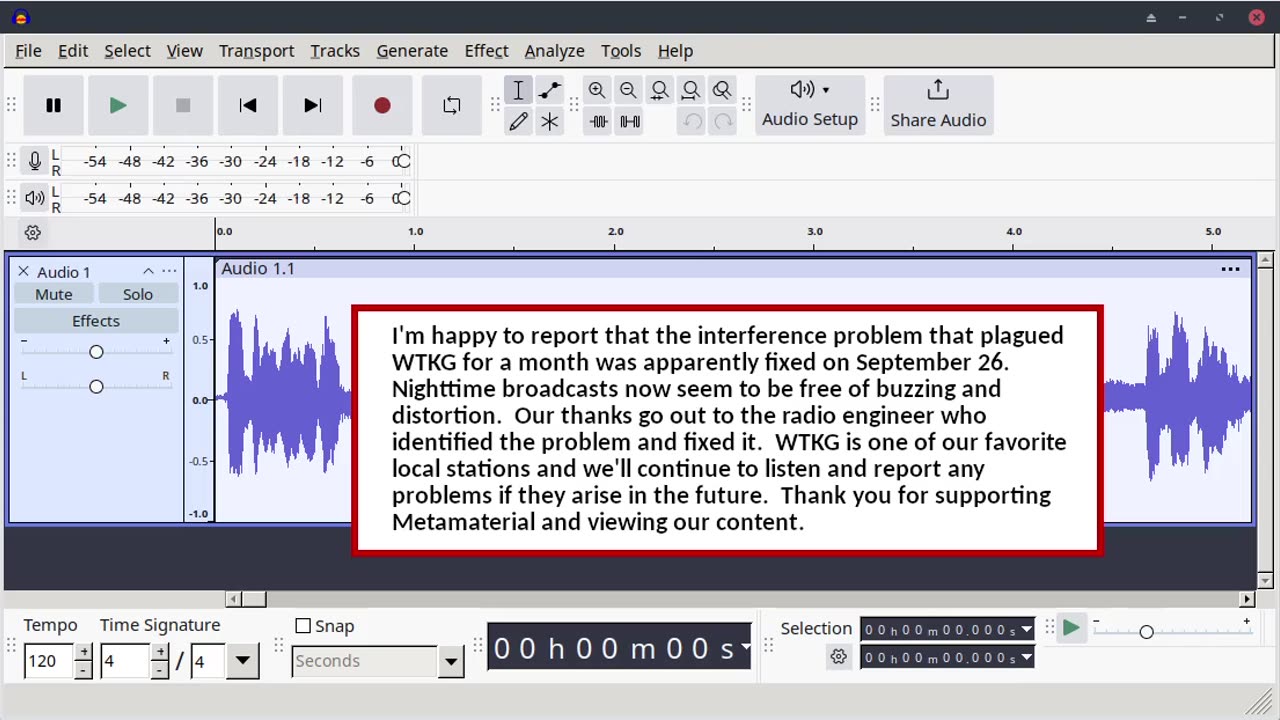Select the Multi-tool asterisk icon
The height and width of the screenshot is (720, 1280).
(x=549, y=122)
